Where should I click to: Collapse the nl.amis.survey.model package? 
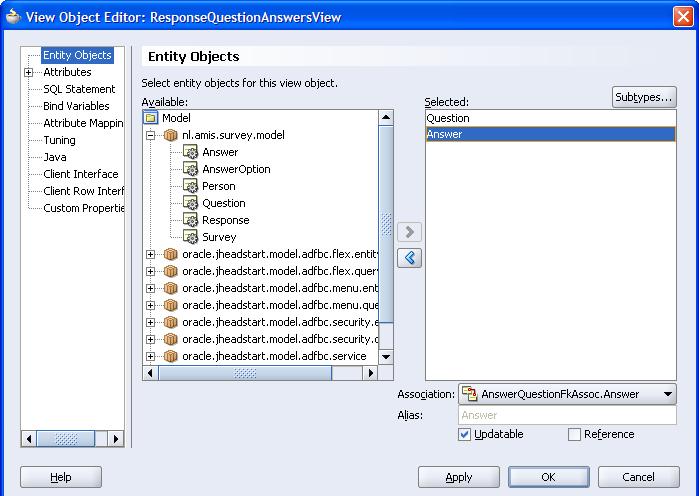pyautogui.click(x=152, y=135)
